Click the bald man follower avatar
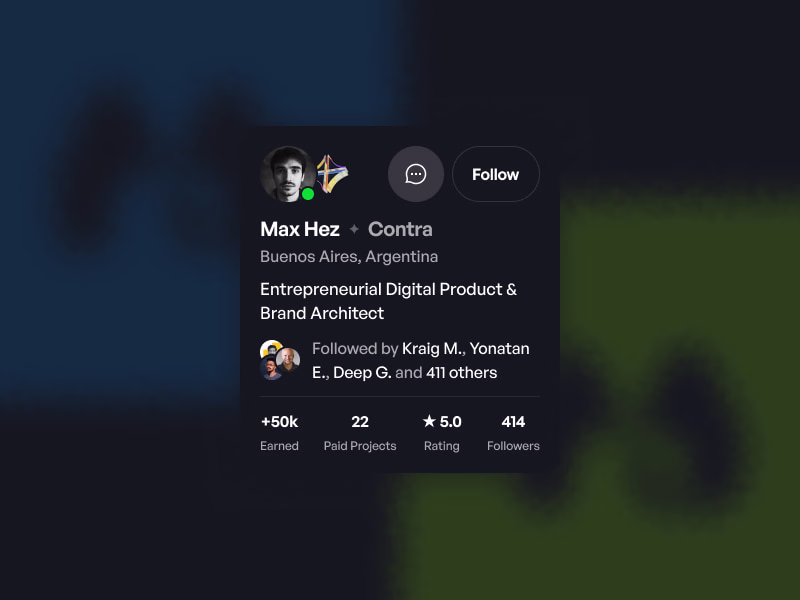 [288, 359]
